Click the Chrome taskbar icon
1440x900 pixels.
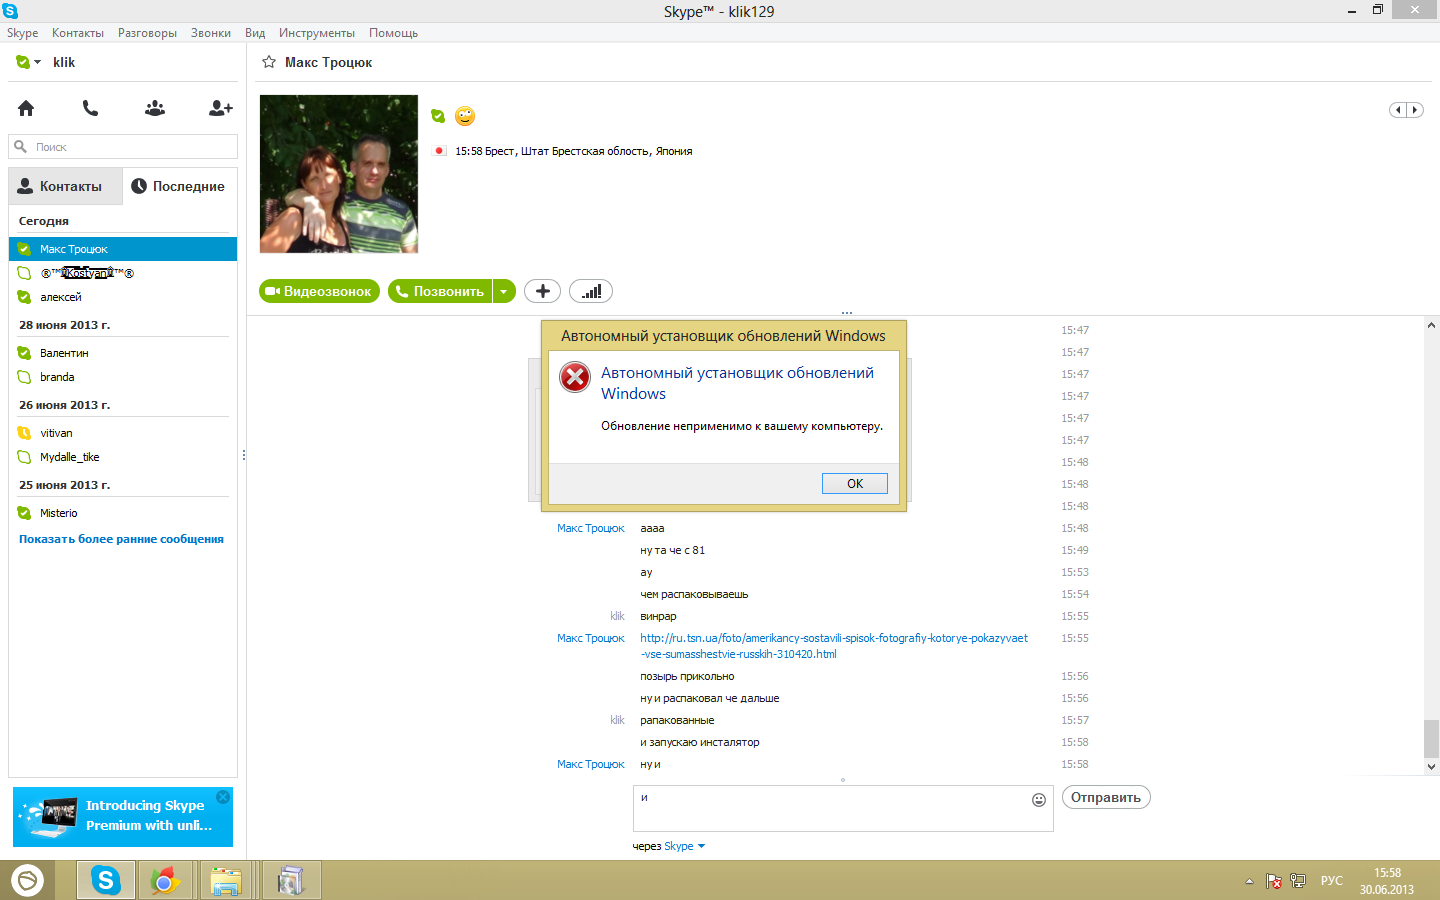165,880
